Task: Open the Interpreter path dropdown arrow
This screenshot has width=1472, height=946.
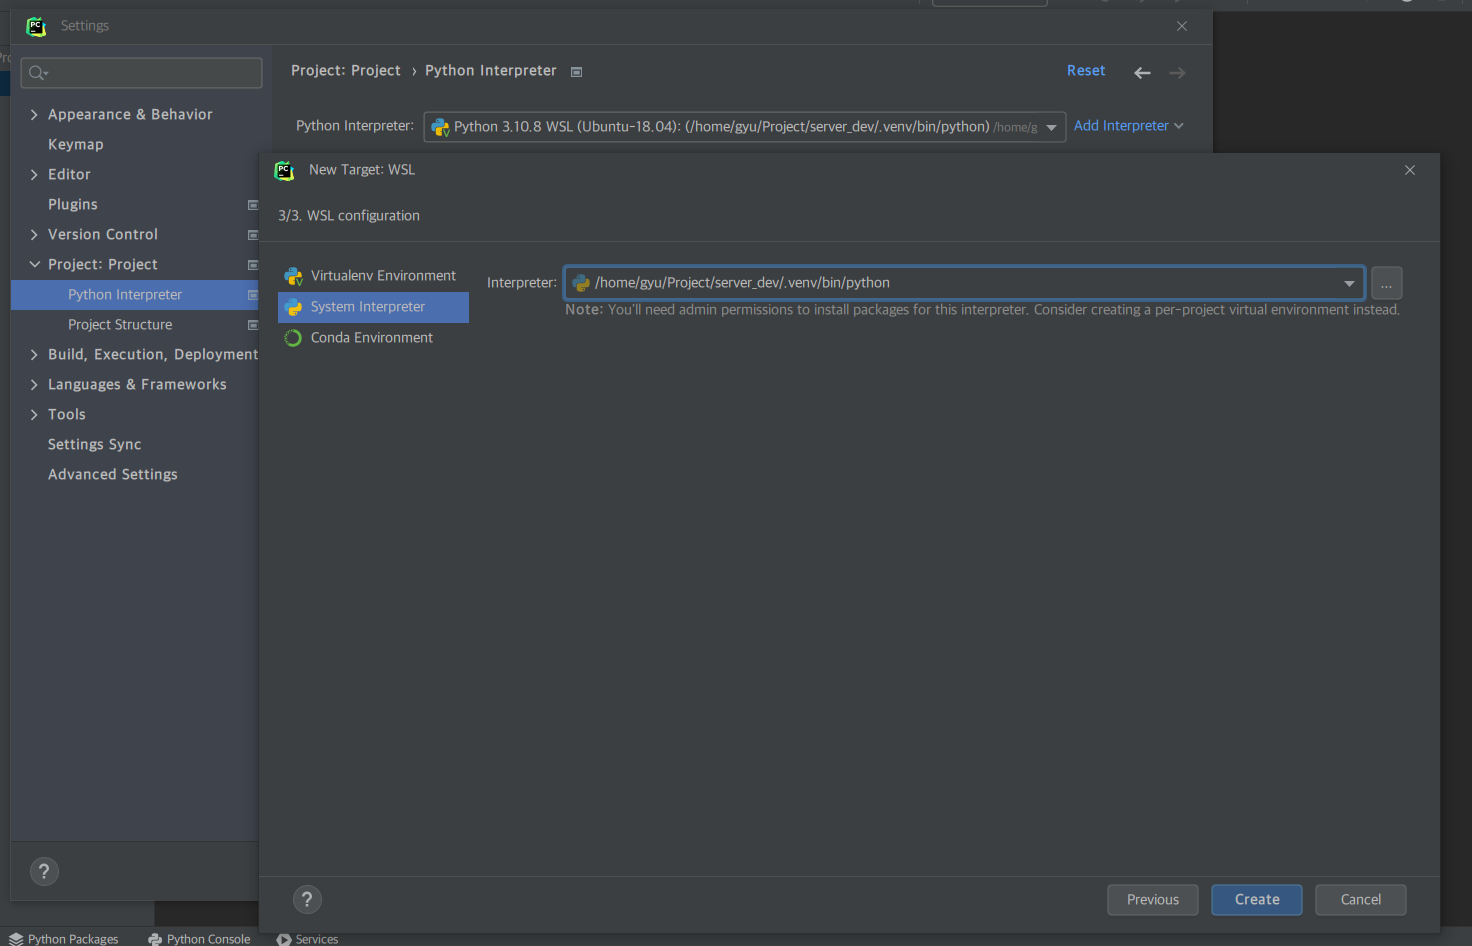Action: (x=1349, y=283)
